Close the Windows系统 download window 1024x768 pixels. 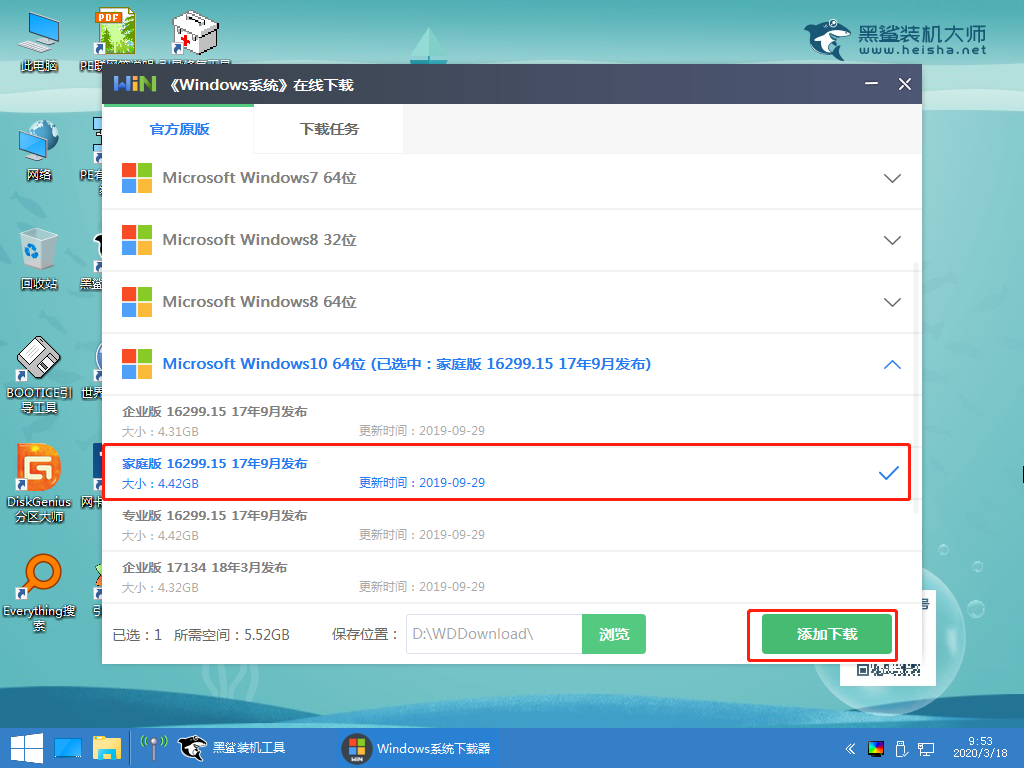point(904,84)
